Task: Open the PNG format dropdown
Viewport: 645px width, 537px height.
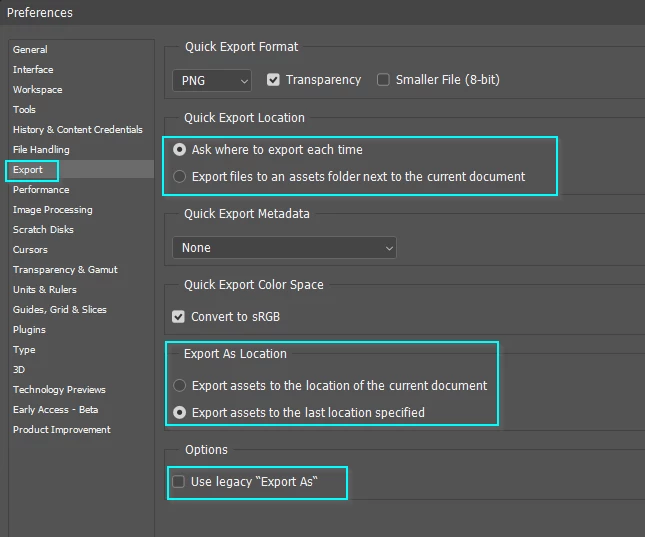Action: pos(212,80)
